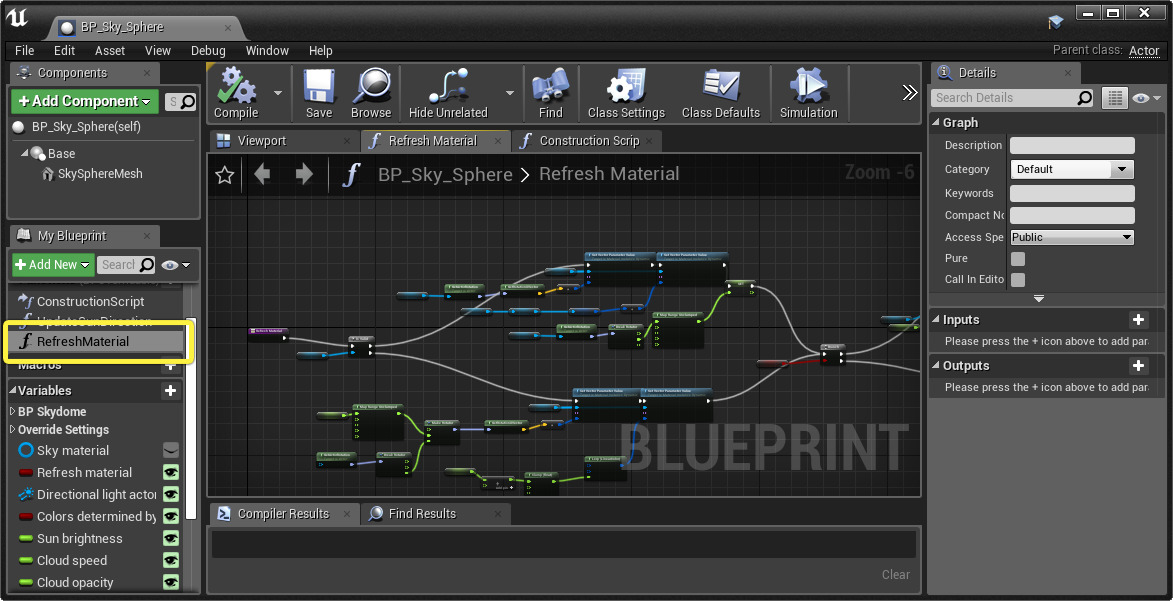This screenshot has height=601, width=1173.
Task: Star the Refresh Material graph as favorite
Action: 224,174
